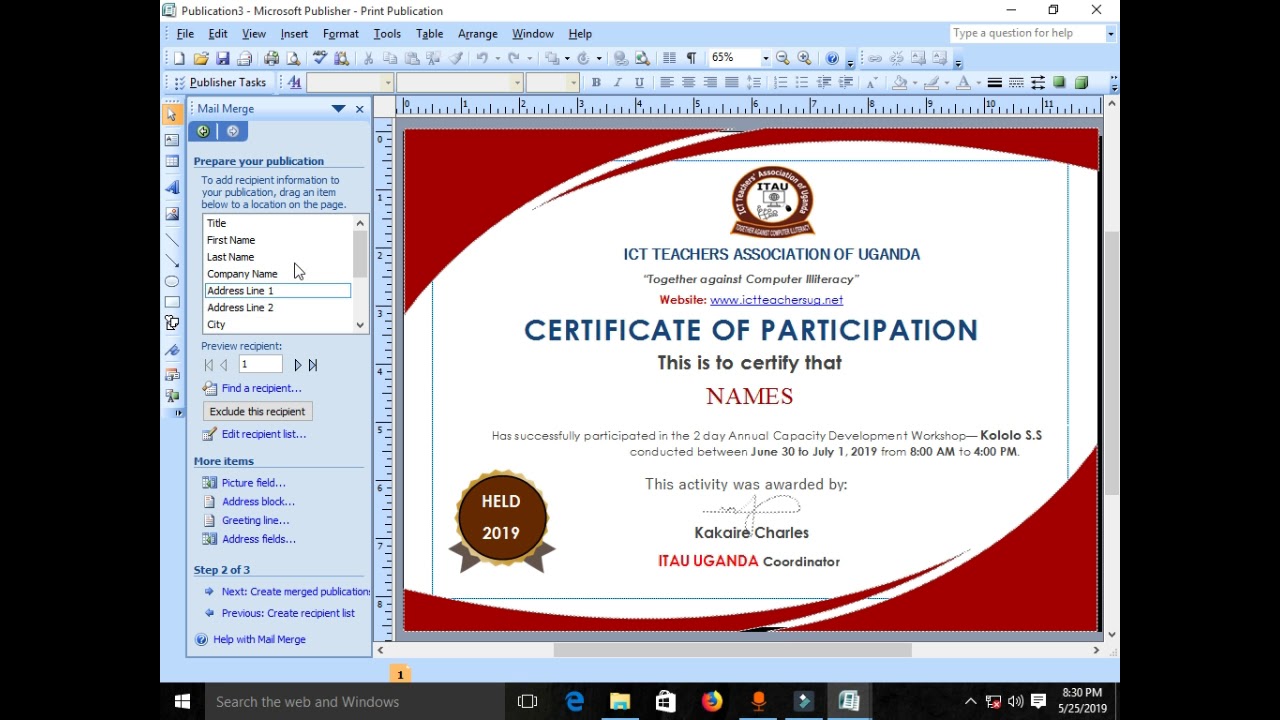1280x720 pixels.
Task: Set text alignment to right
Action: click(x=710, y=83)
